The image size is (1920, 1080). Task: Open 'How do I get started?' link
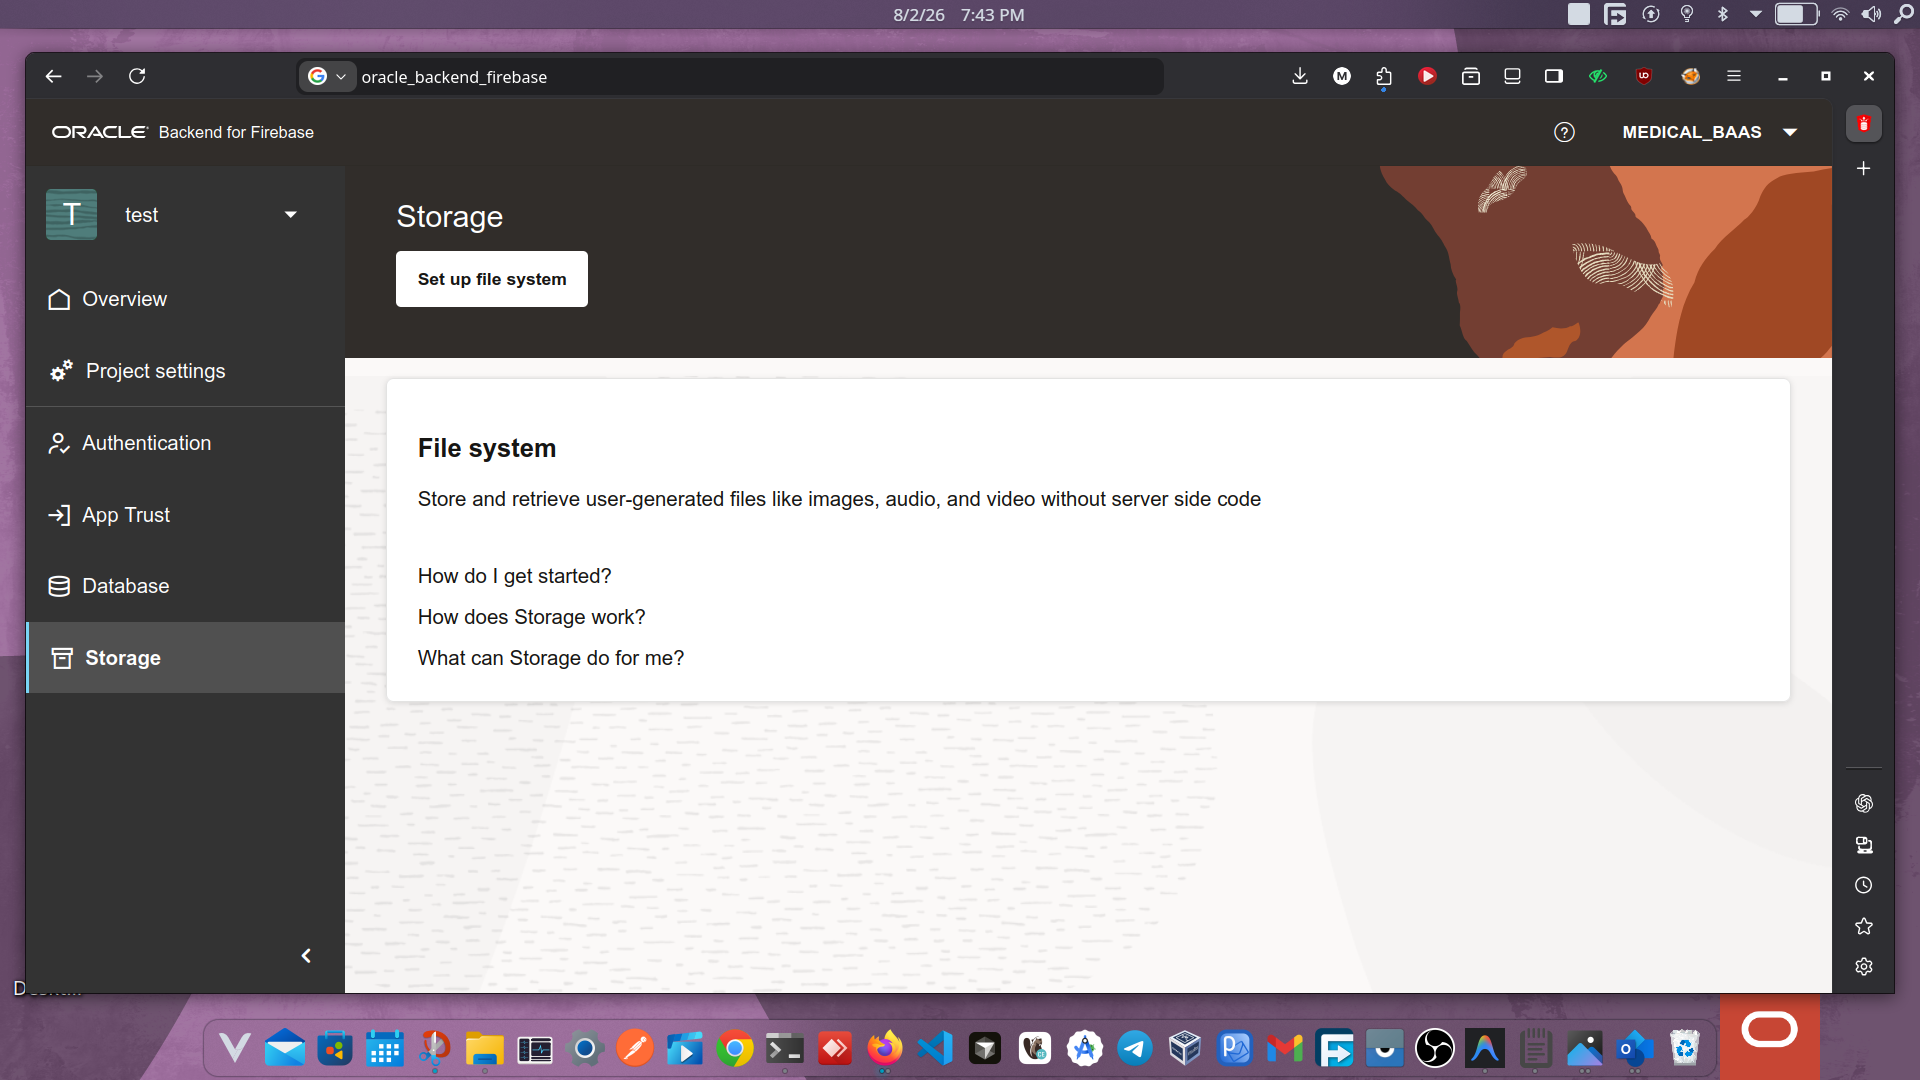[514, 576]
